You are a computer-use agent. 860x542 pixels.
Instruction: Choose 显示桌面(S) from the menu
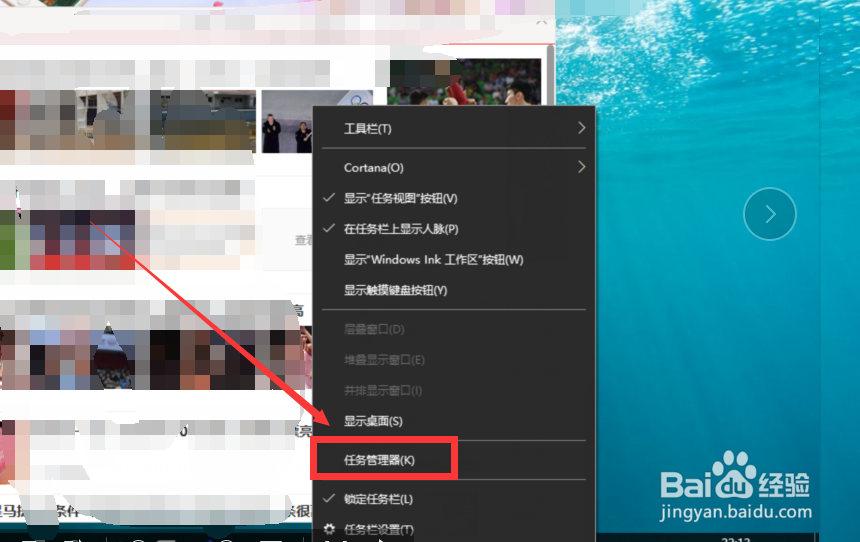click(x=454, y=421)
